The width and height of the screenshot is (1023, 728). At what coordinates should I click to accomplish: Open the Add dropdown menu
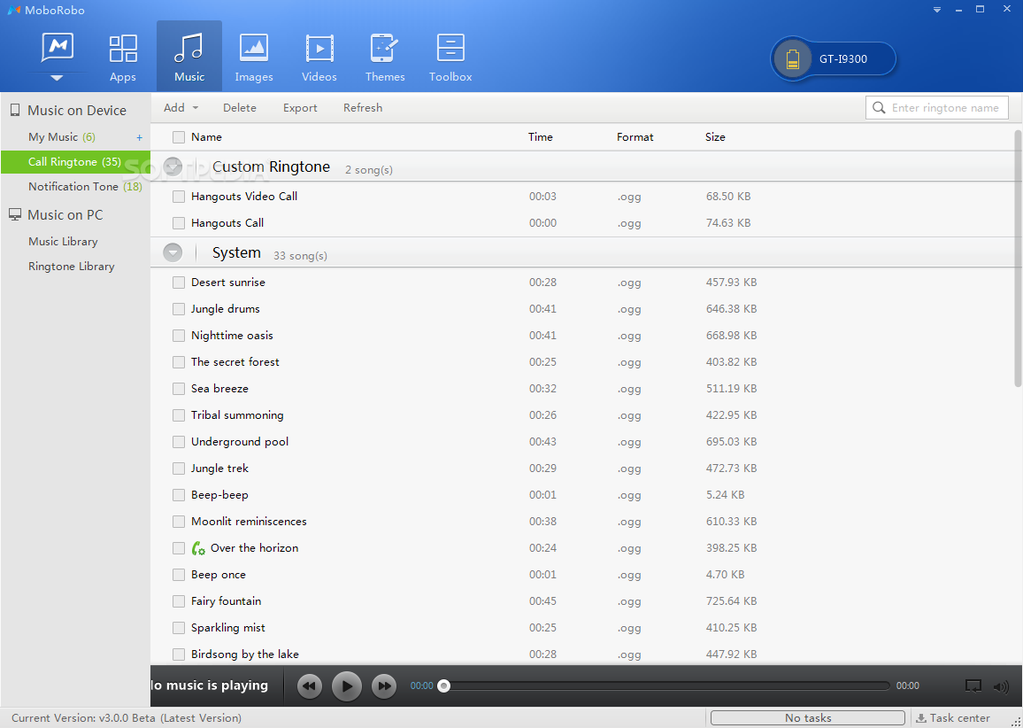pos(181,108)
